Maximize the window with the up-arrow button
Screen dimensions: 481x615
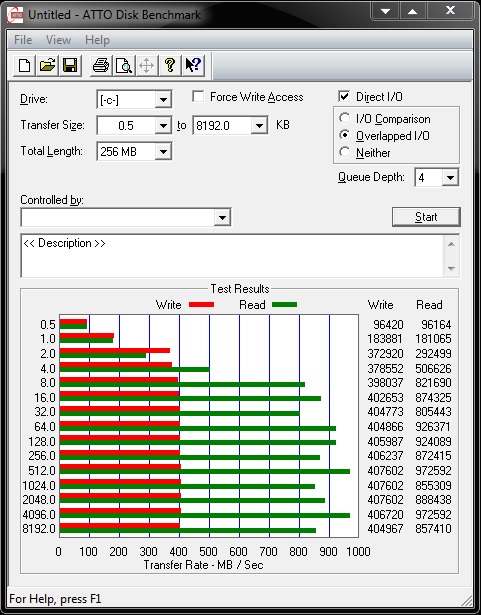[x=412, y=12]
